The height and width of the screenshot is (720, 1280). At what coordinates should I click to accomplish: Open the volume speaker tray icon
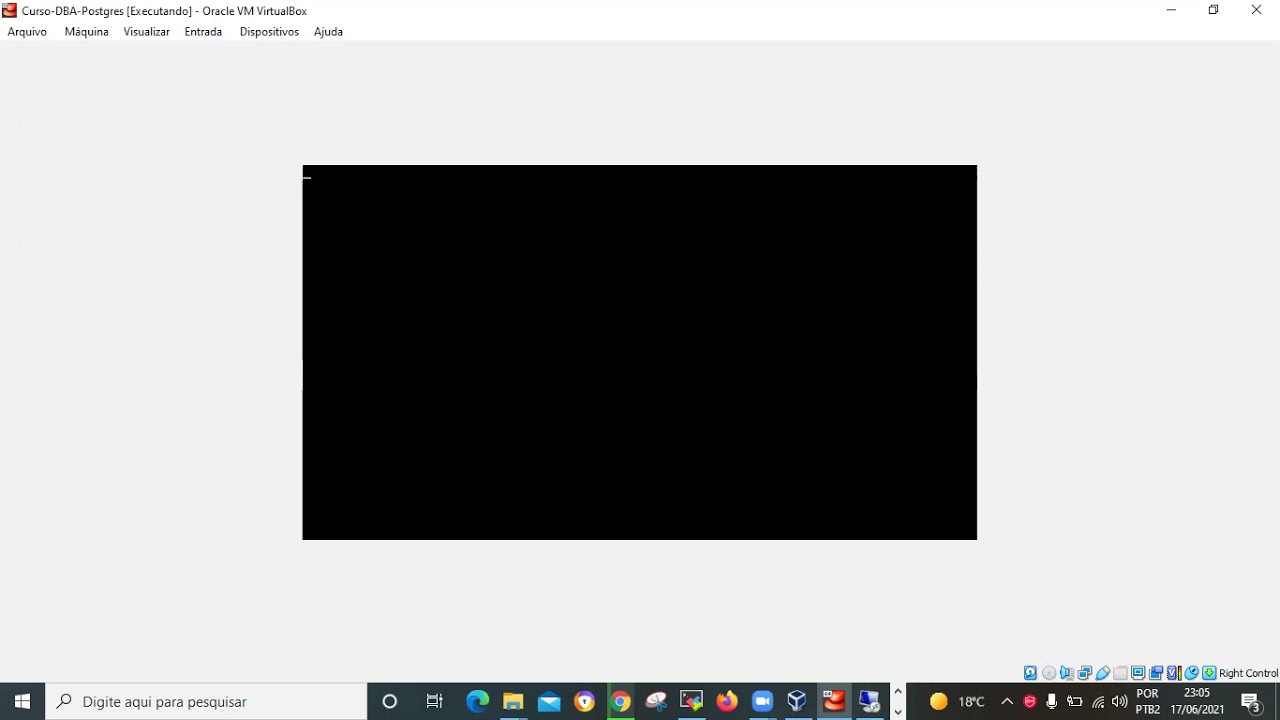(1119, 701)
